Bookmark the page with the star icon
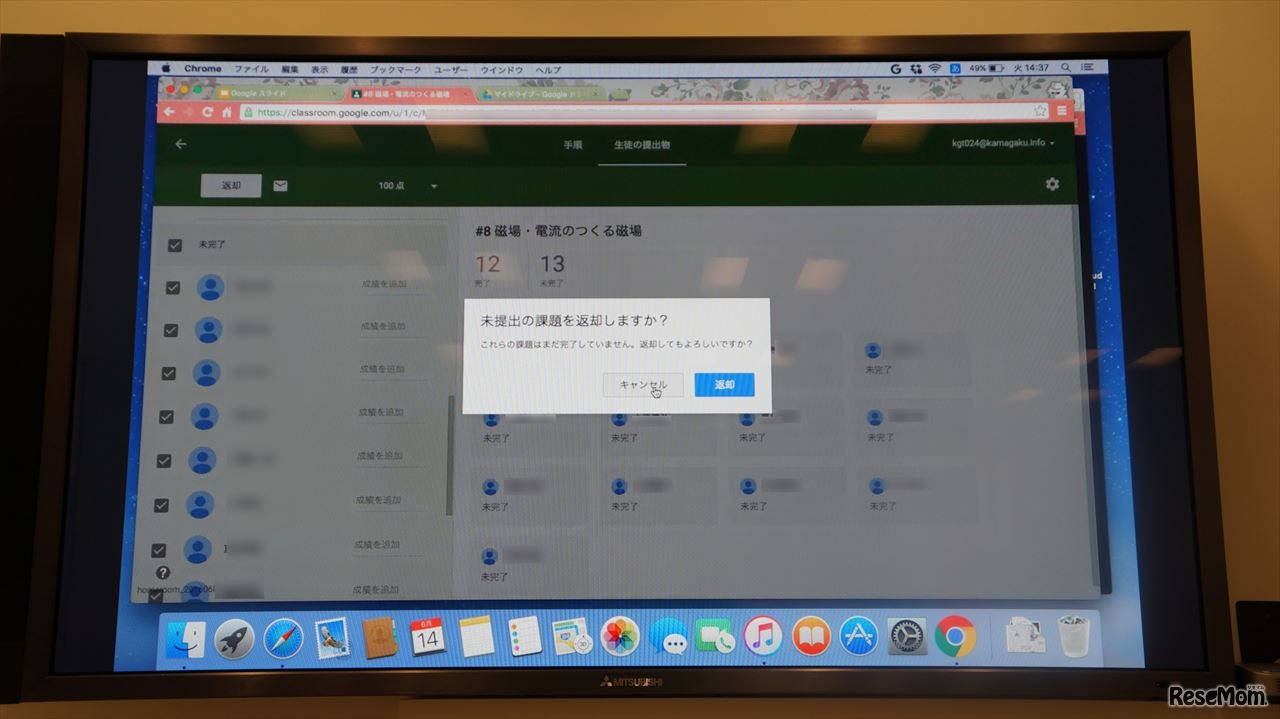The width and height of the screenshot is (1280, 719). tap(1040, 110)
